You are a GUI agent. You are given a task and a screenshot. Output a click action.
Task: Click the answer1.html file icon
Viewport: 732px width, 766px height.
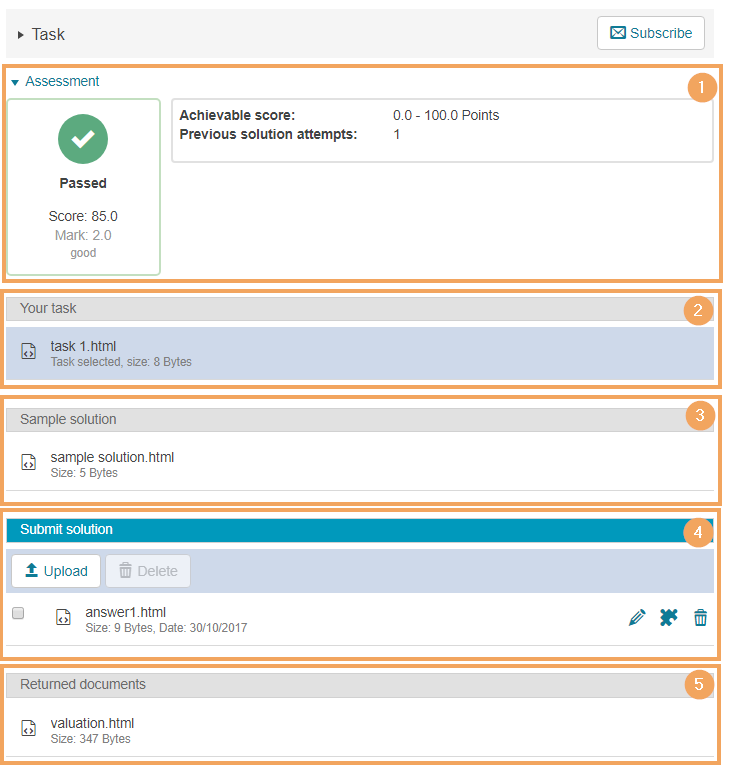[x=64, y=618]
